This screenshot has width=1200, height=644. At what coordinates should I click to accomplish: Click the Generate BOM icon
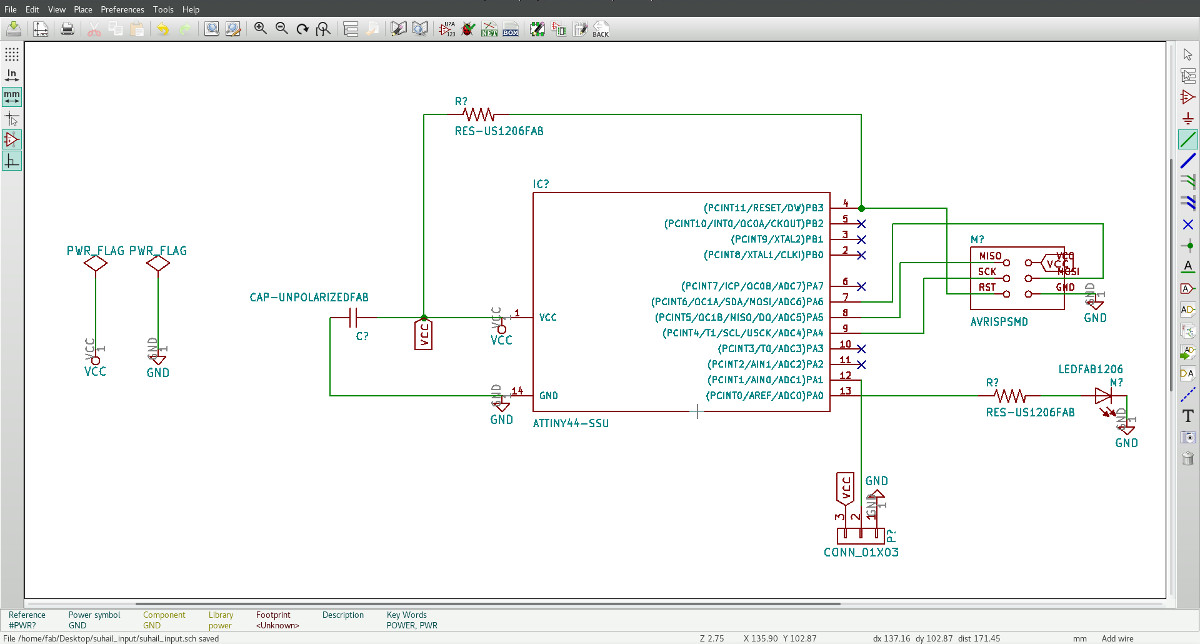[x=511, y=29]
